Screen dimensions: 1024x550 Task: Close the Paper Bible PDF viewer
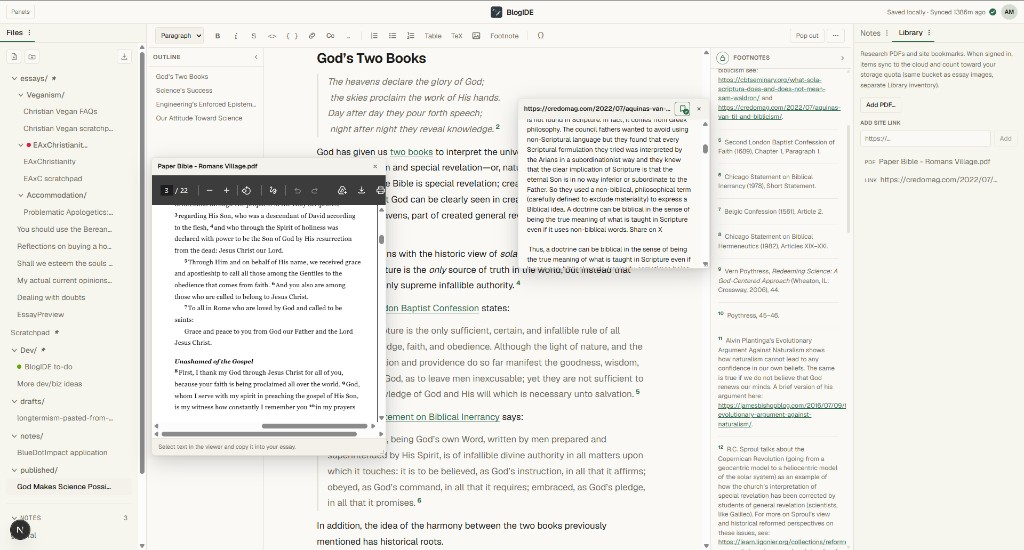(x=375, y=167)
